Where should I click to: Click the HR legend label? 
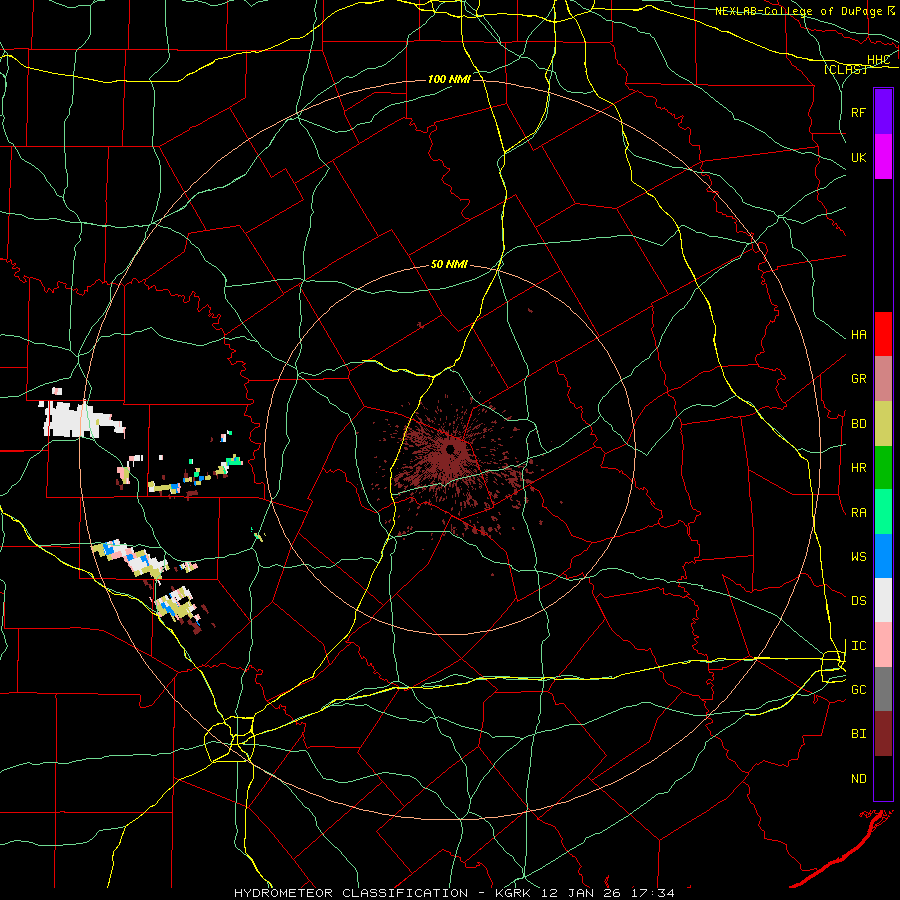tap(858, 468)
